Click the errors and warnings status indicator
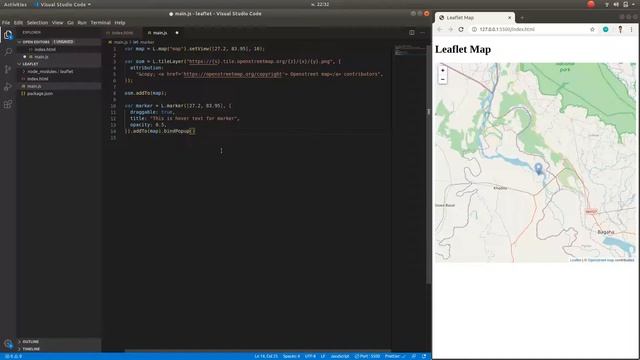This screenshot has height=360, width=640. (x=14, y=356)
